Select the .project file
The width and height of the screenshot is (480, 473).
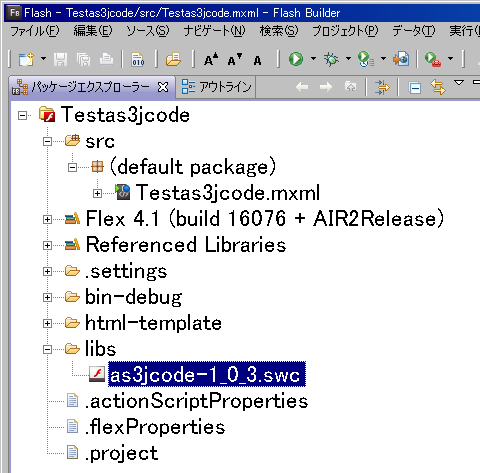click(121, 453)
